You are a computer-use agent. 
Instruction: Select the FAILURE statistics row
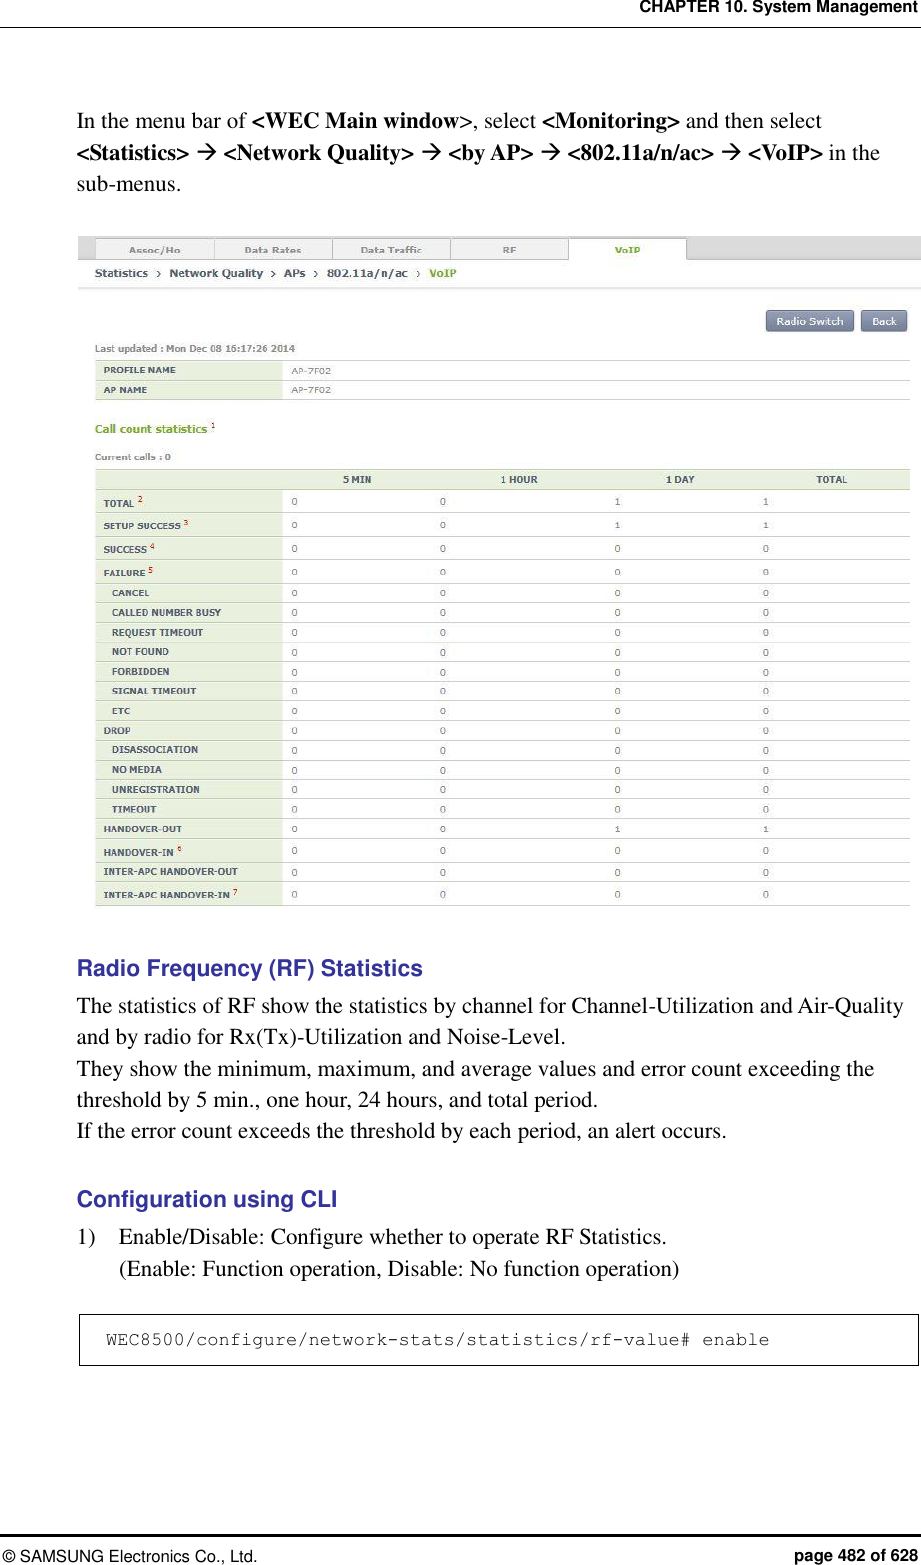click(127, 571)
